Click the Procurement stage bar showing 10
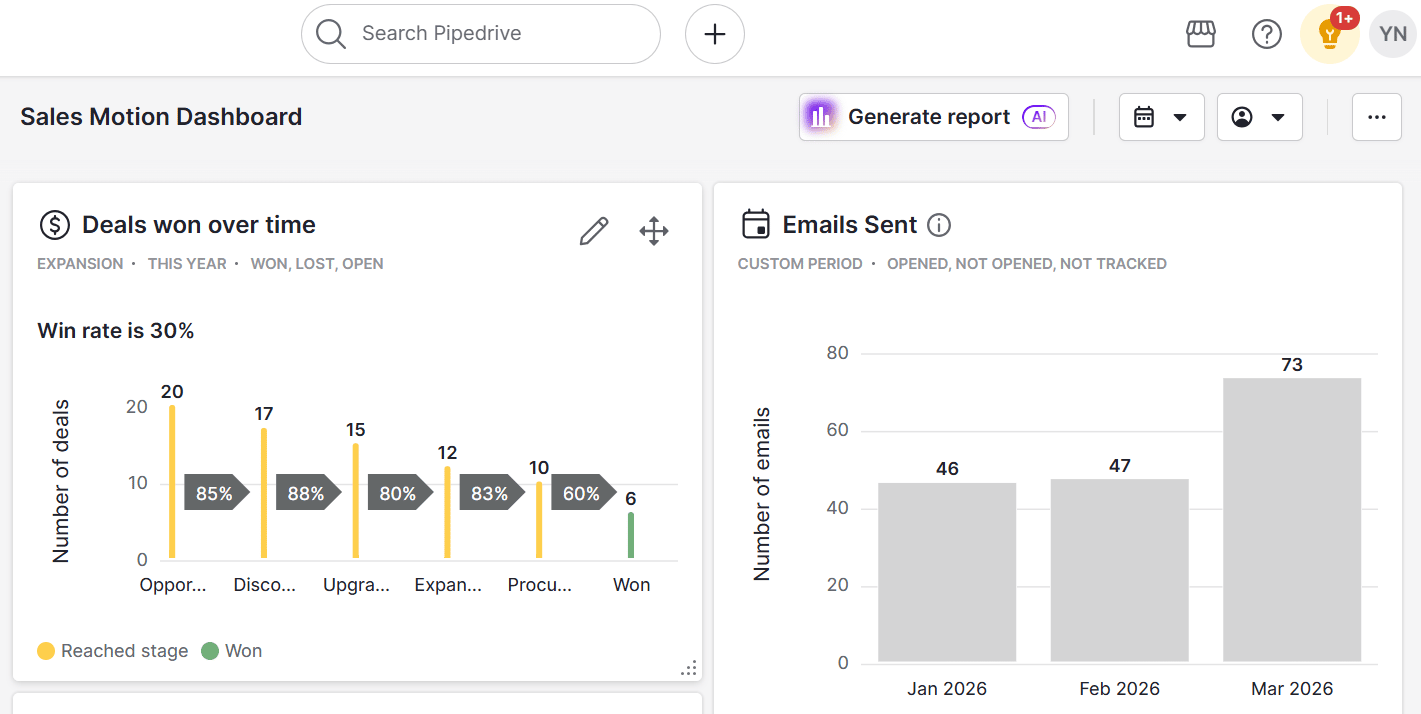The image size is (1421, 714). coord(539,520)
